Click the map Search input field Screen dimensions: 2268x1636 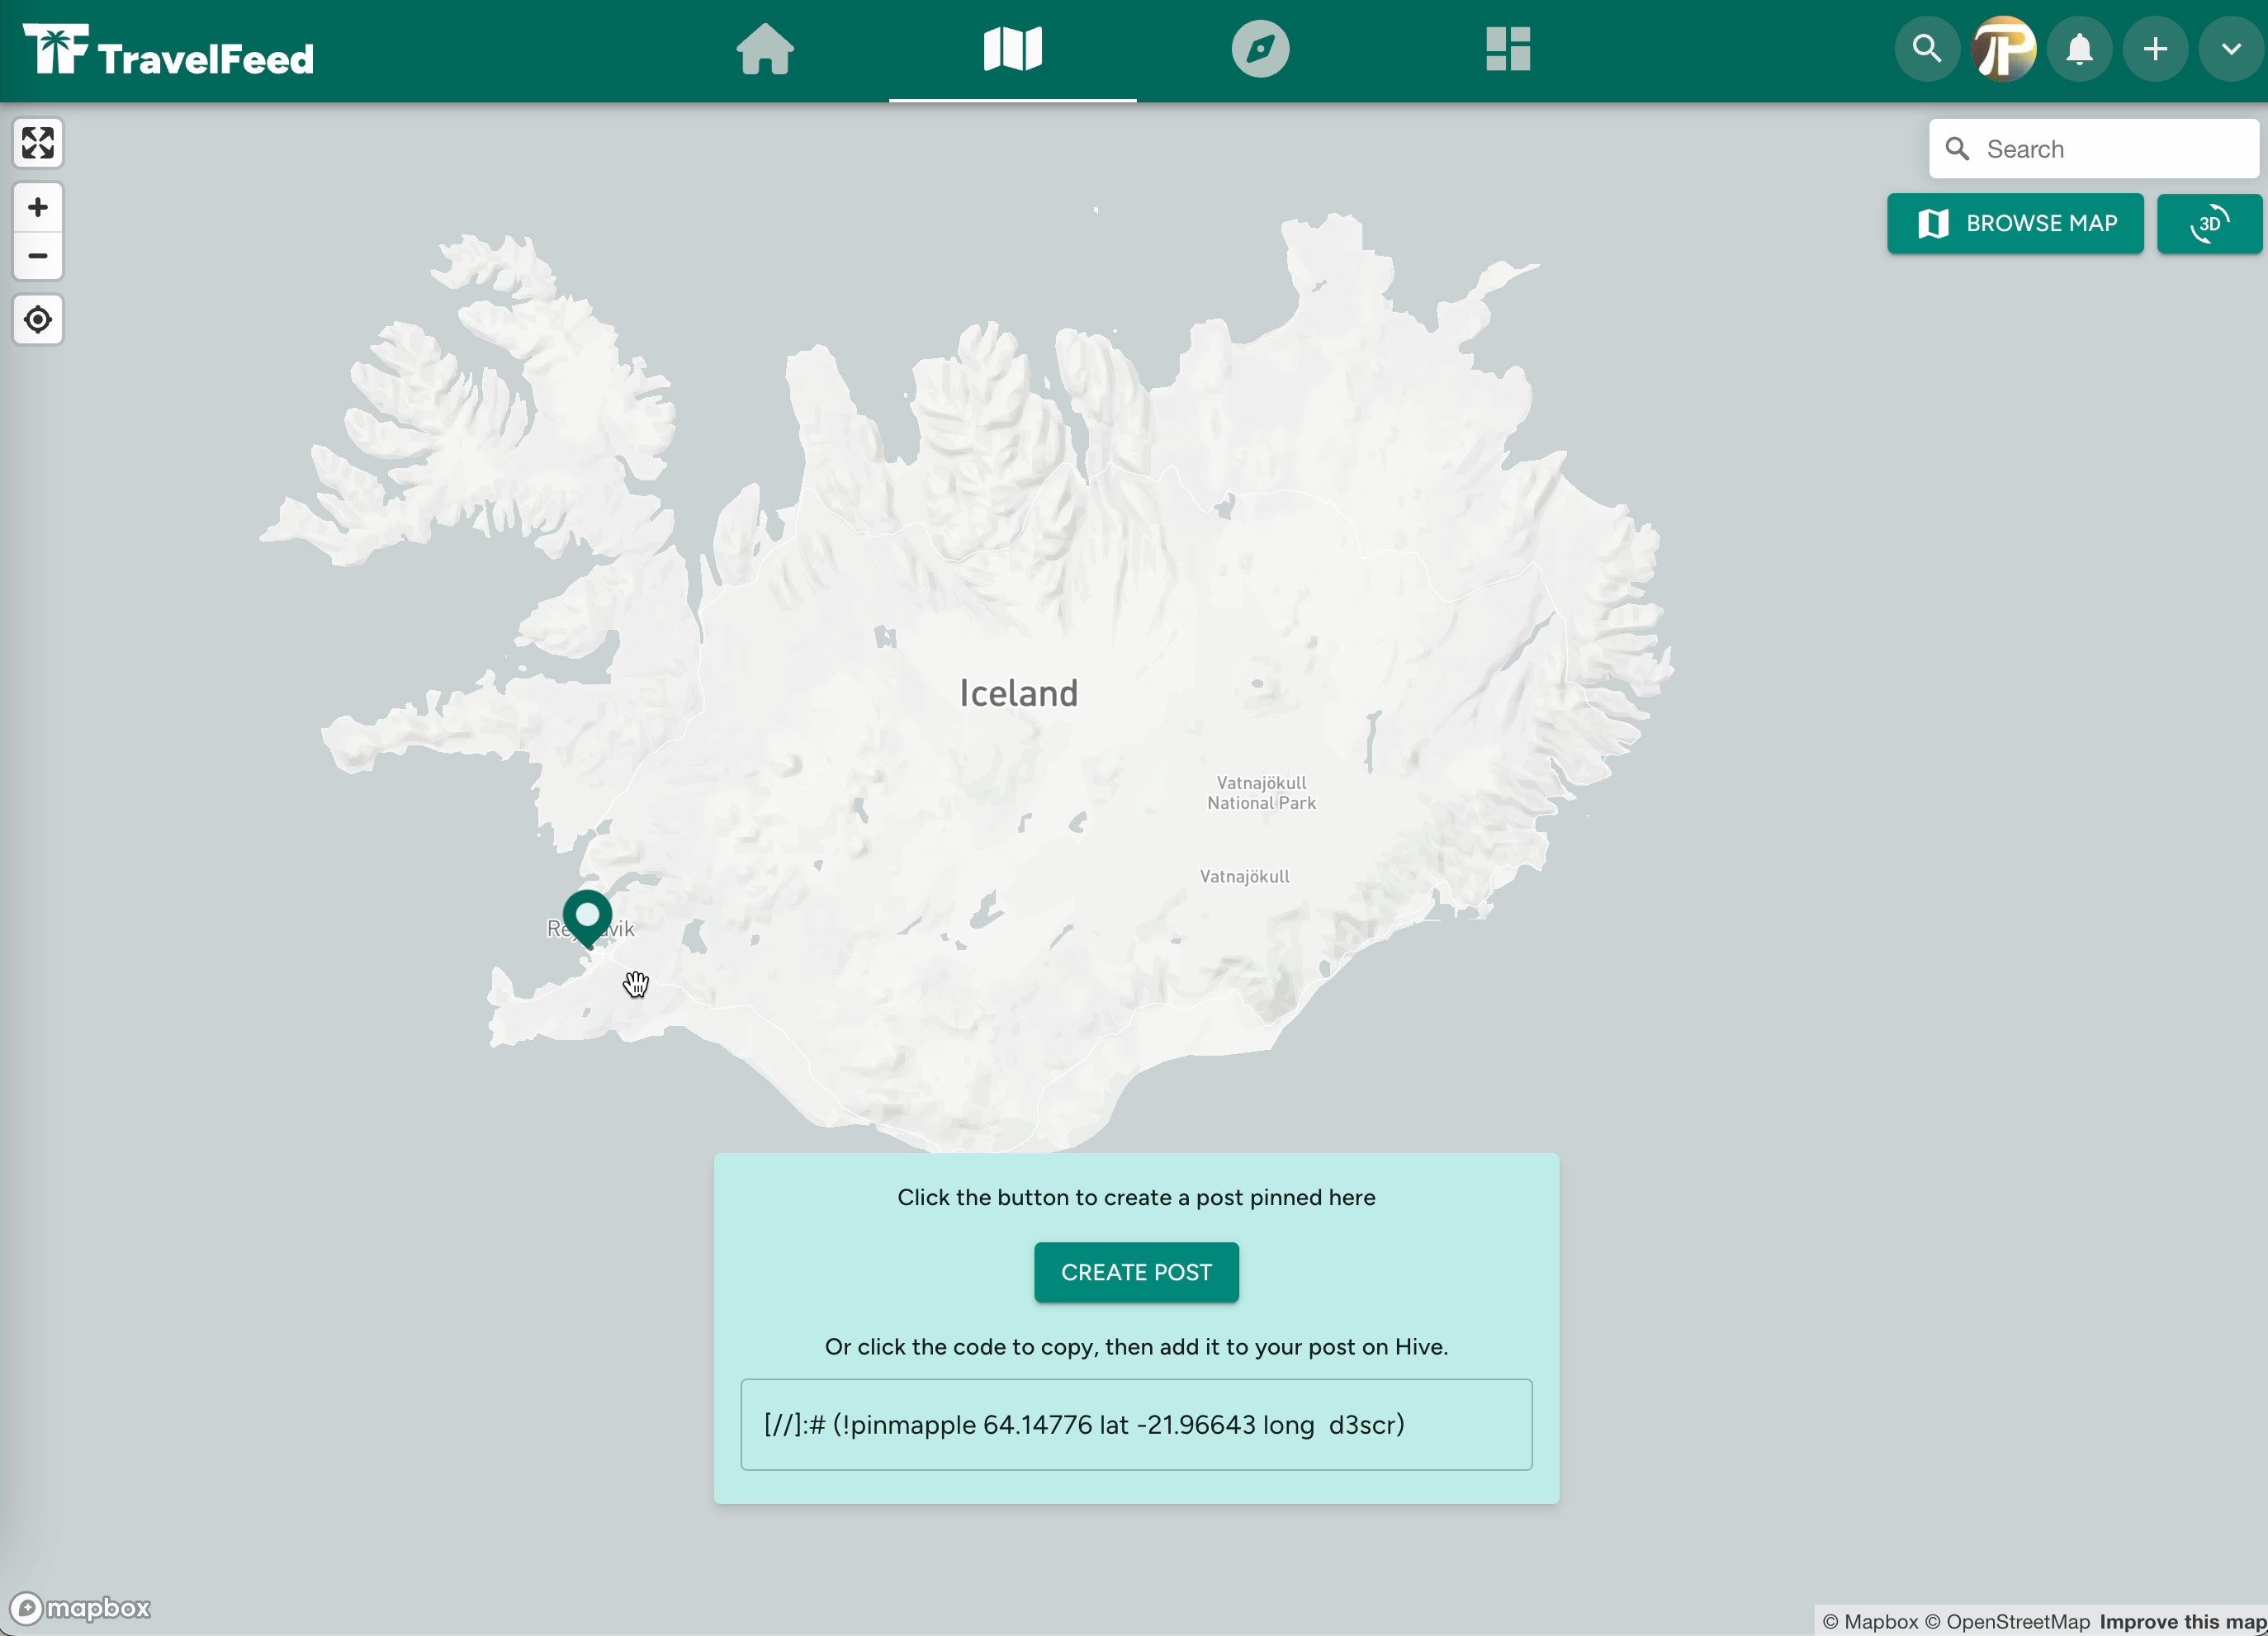(2093, 149)
